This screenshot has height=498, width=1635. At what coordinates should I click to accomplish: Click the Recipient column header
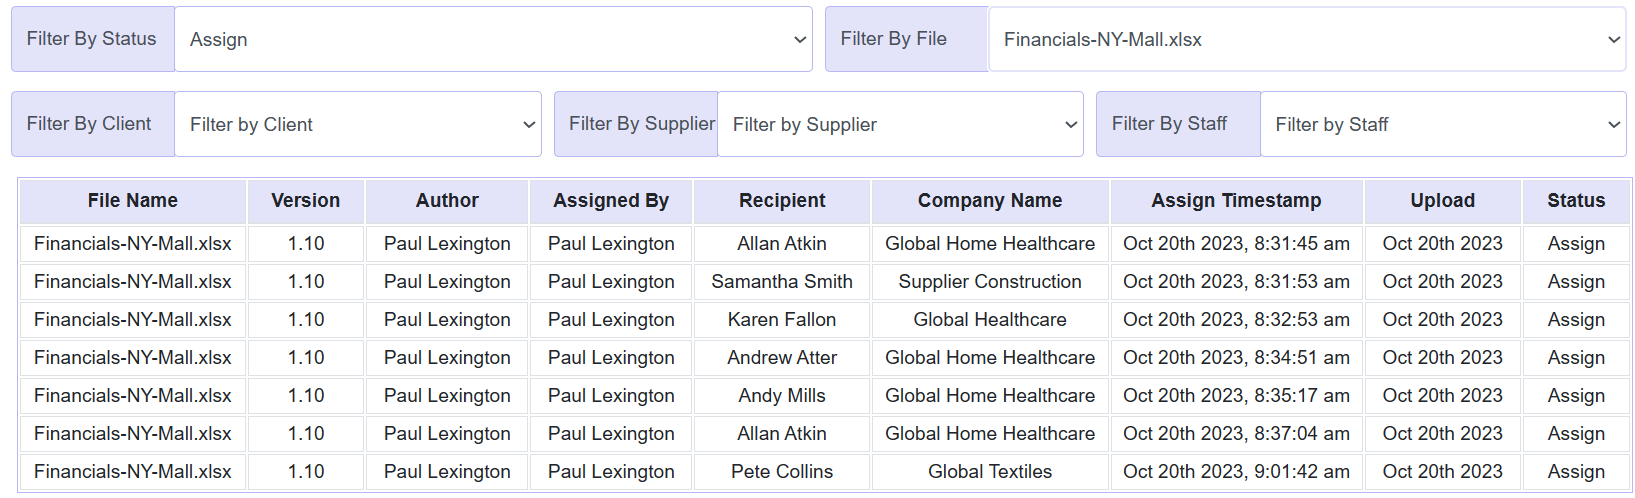point(782,201)
